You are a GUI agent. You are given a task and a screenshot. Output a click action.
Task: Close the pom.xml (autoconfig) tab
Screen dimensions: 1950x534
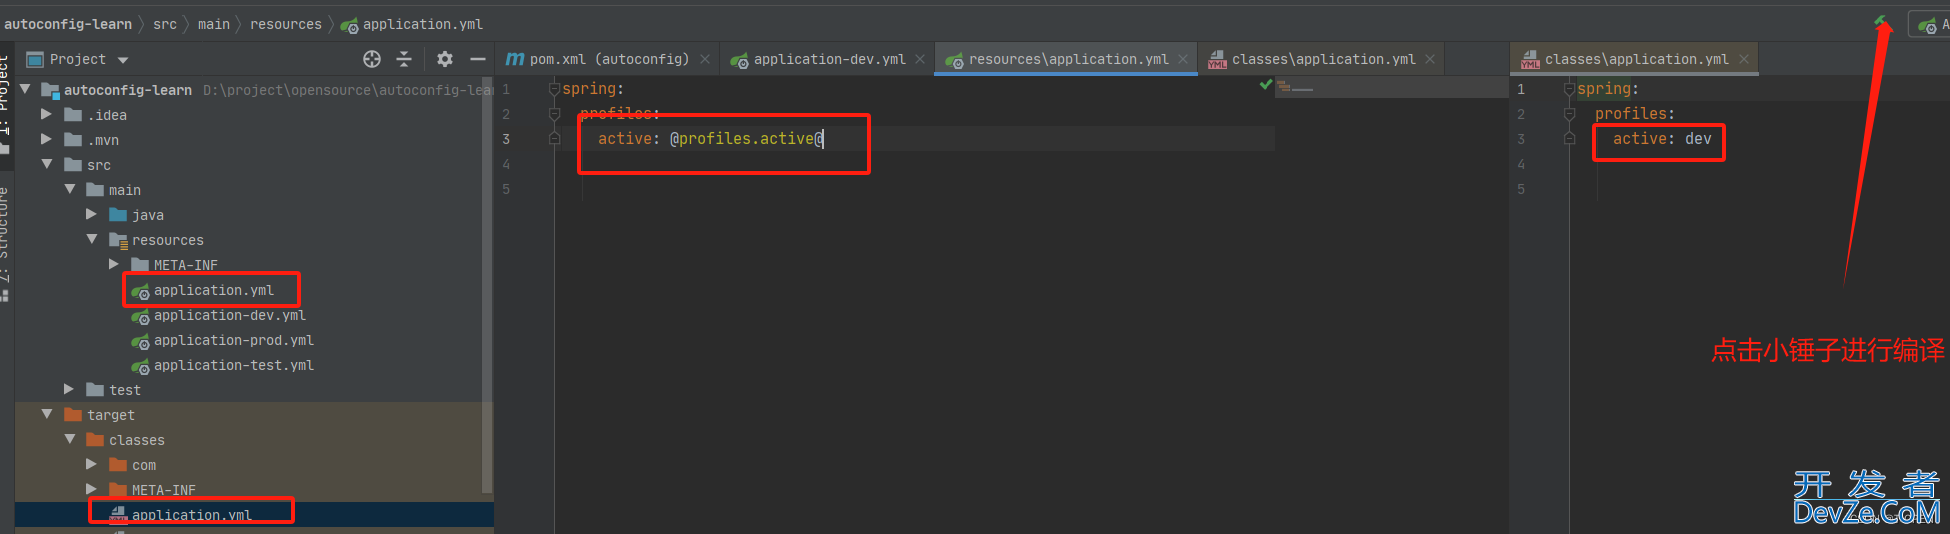coord(705,59)
